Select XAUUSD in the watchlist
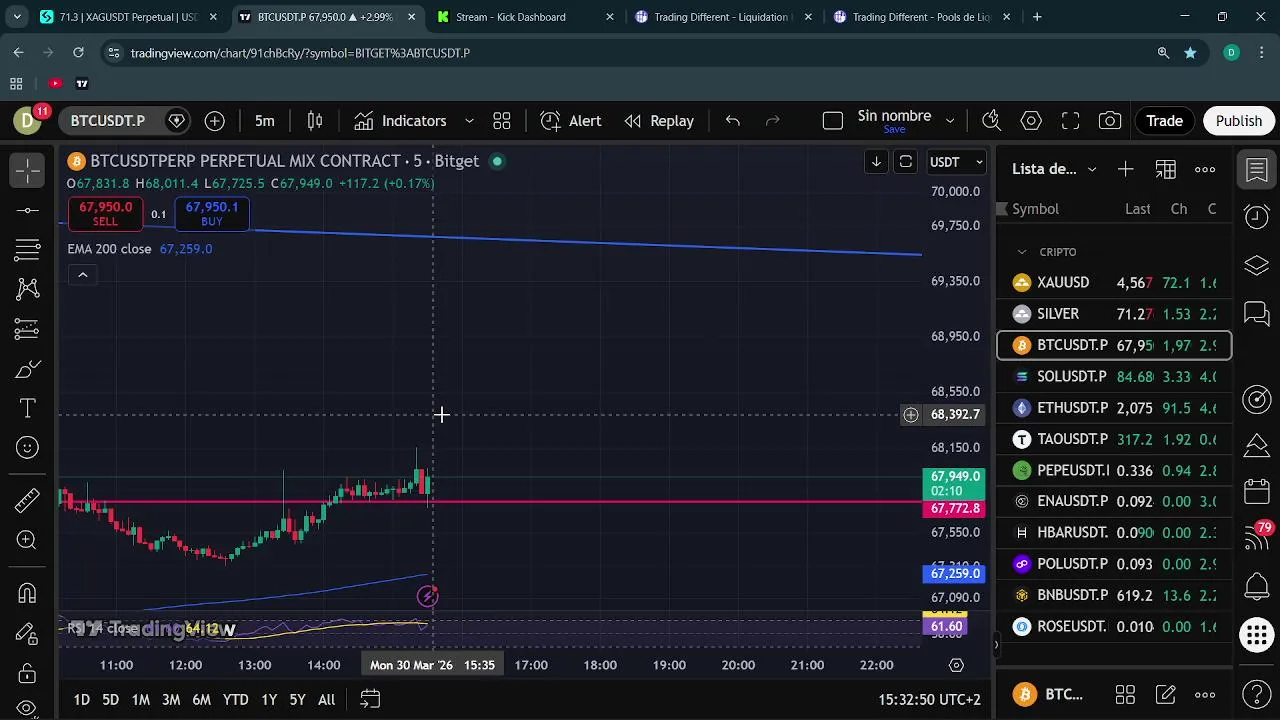Viewport: 1280px width, 720px height. click(x=1114, y=283)
